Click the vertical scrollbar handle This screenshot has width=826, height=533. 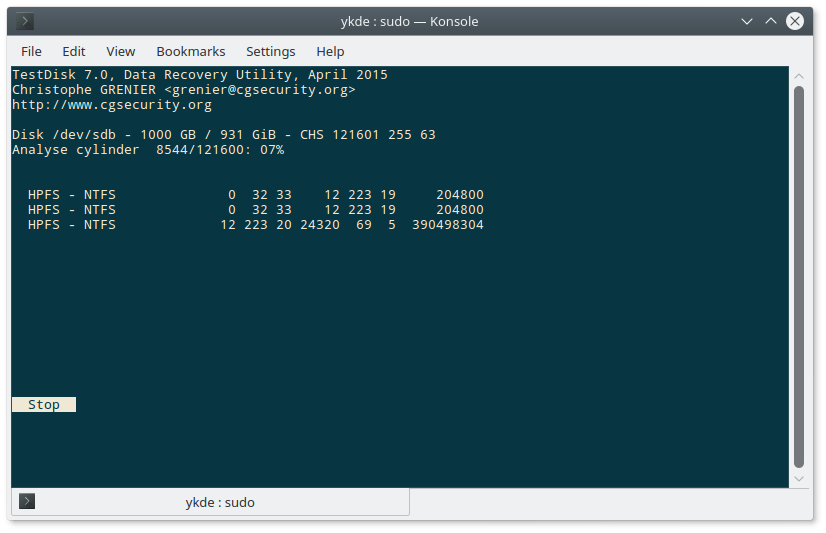point(799,277)
